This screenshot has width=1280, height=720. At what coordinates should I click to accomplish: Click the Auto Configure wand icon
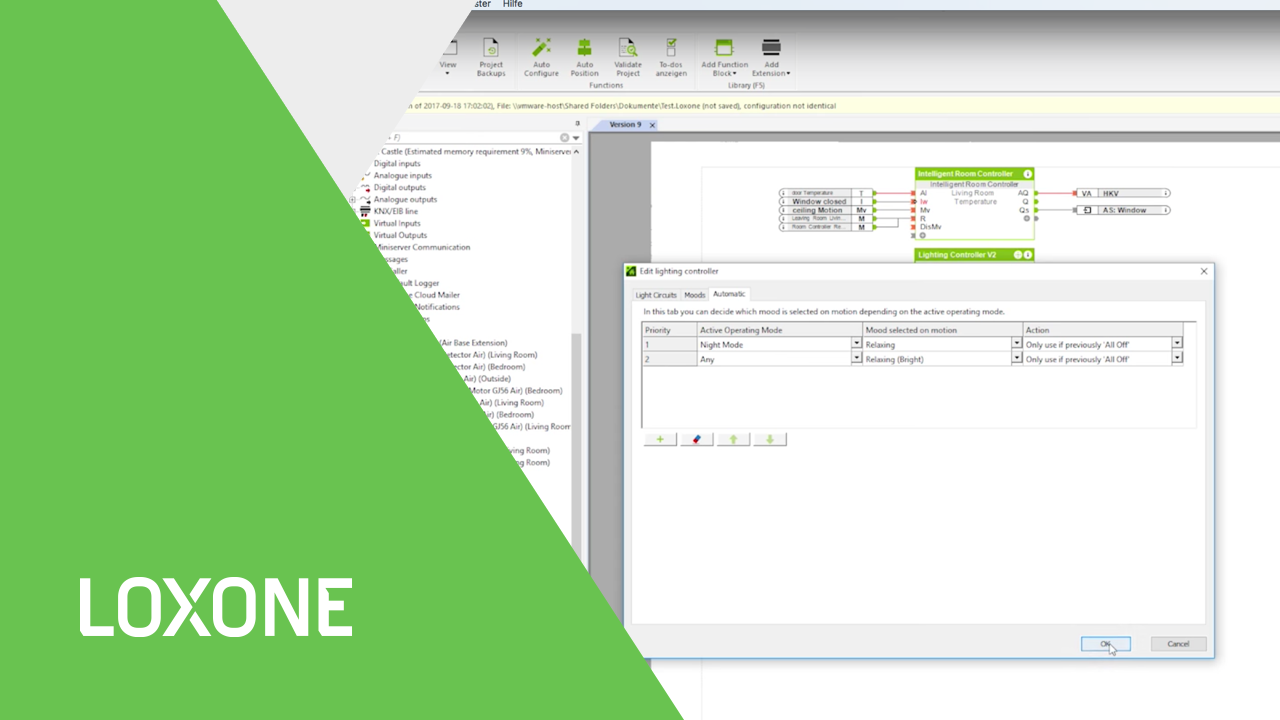[541, 48]
